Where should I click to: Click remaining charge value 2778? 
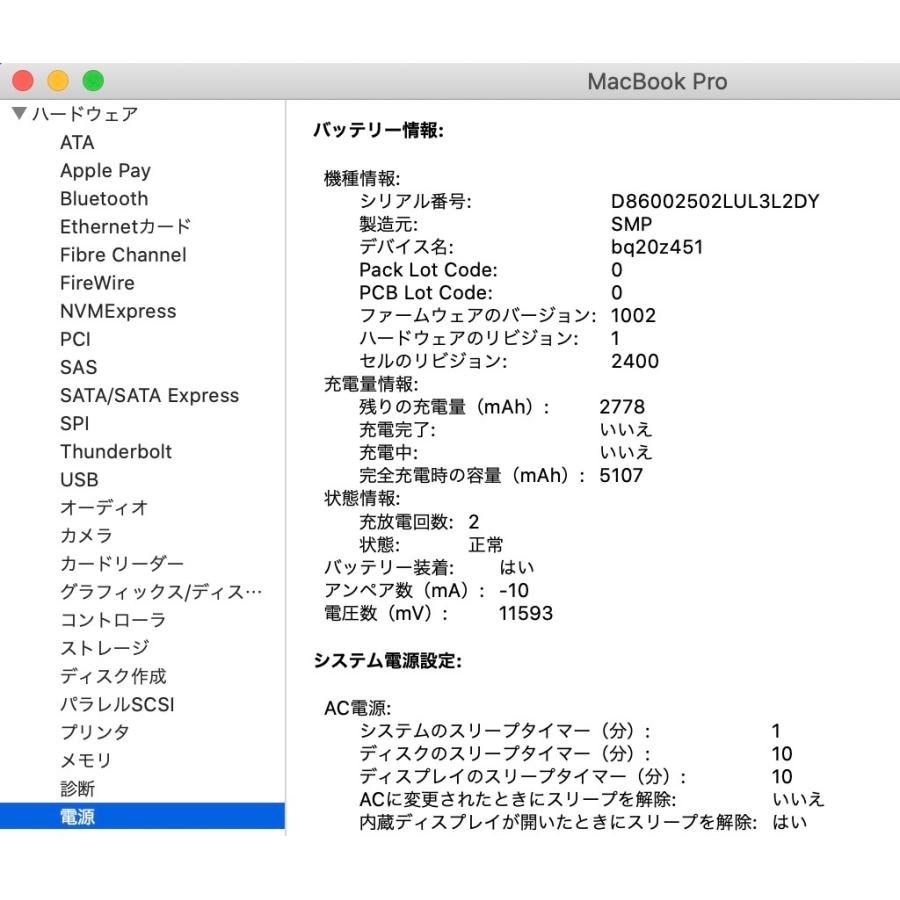click(x=622, y=407)
